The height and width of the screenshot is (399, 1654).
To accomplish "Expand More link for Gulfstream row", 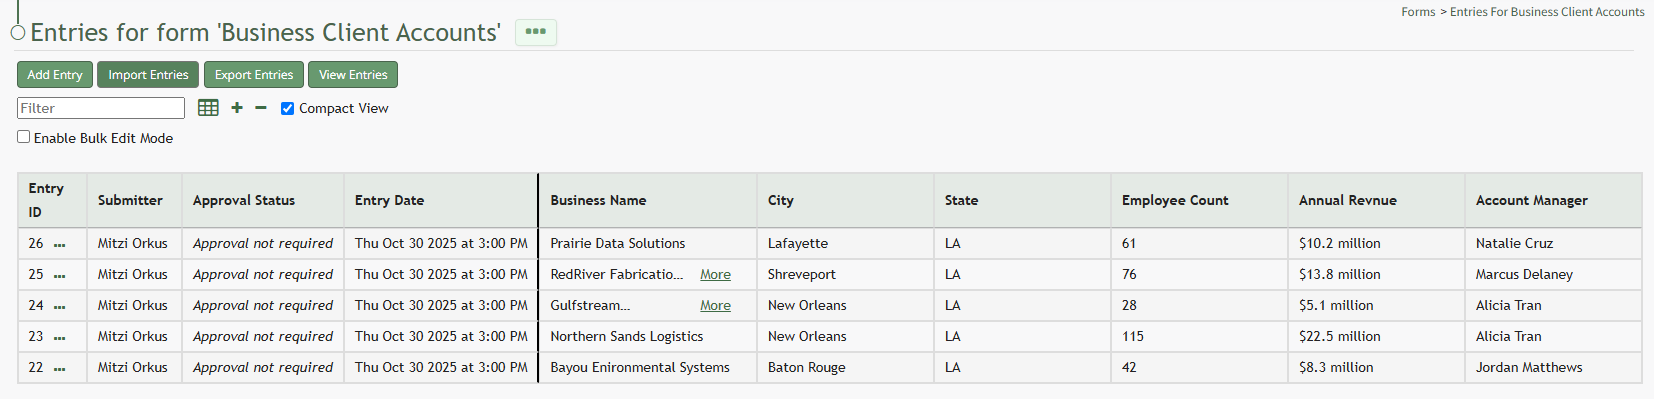I will [715, 305].
